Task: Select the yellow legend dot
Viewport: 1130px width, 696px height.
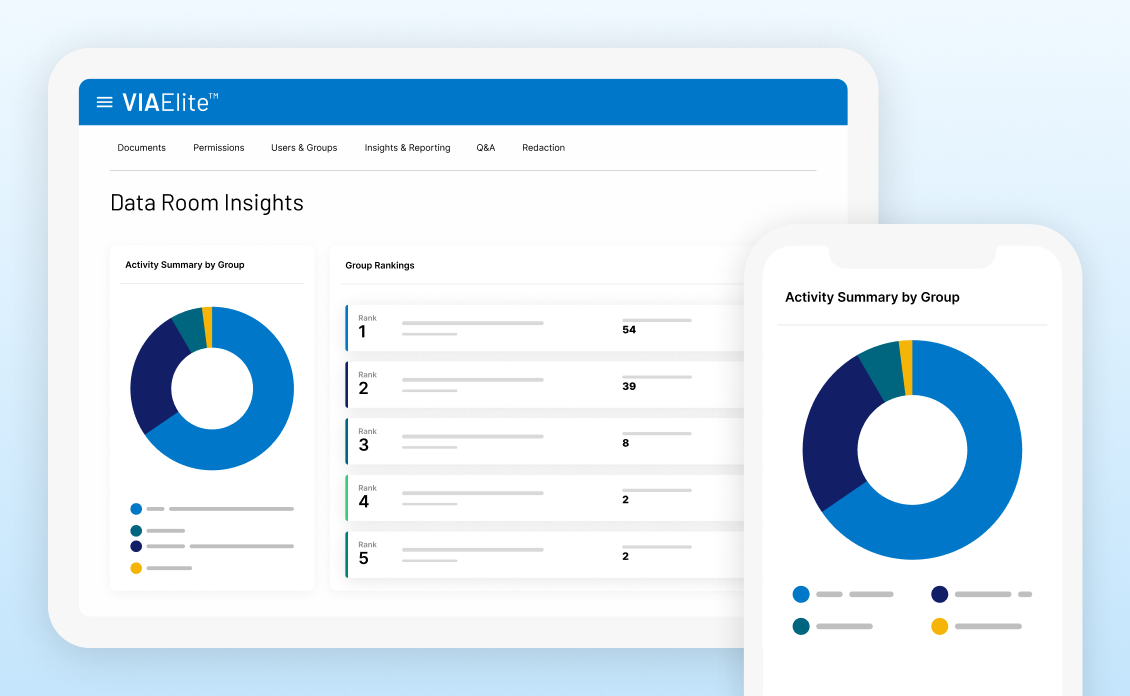Action: coord(135,567)
